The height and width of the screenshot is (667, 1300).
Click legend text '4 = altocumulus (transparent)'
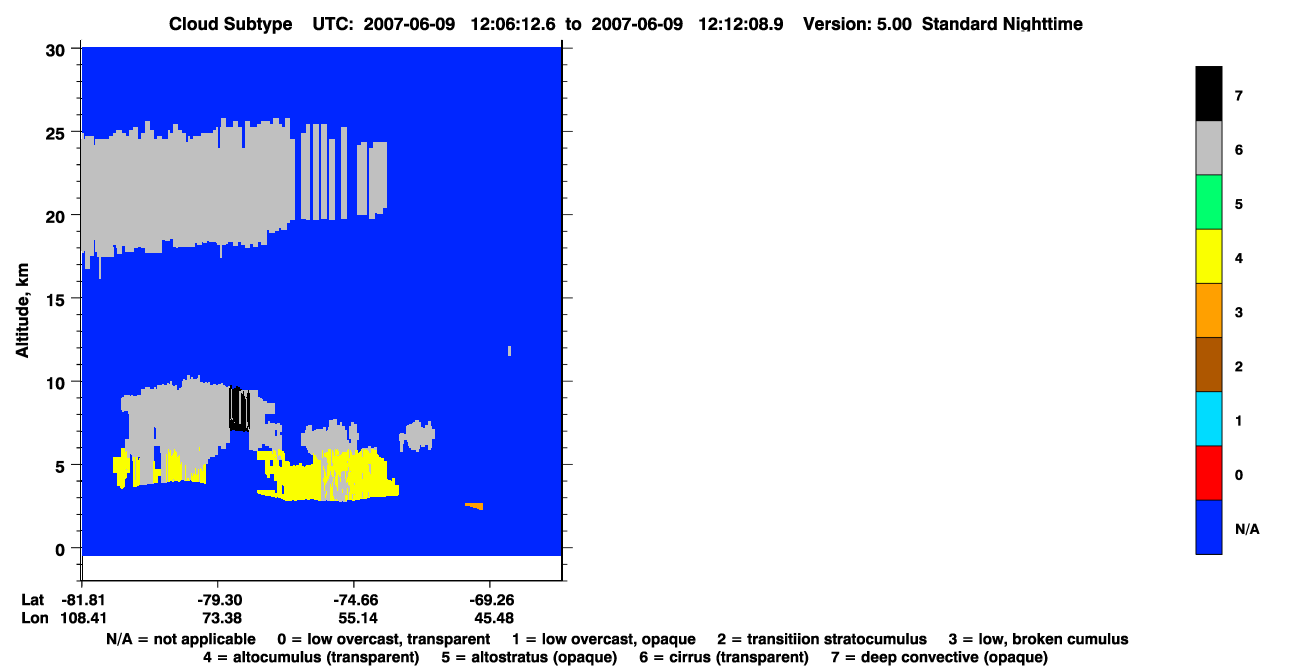311,657
